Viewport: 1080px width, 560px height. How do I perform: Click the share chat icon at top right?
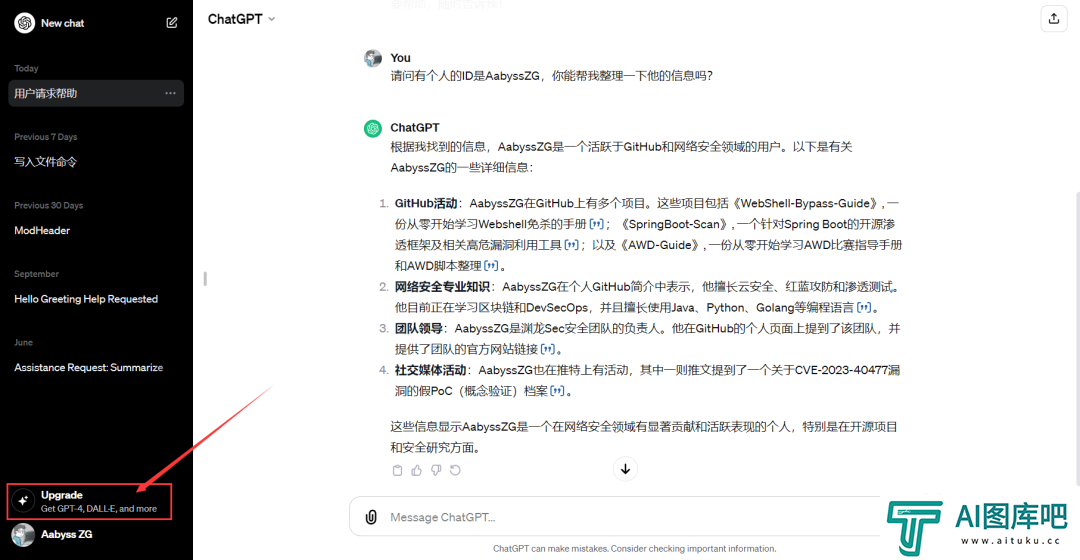(x=1053, y=18)
